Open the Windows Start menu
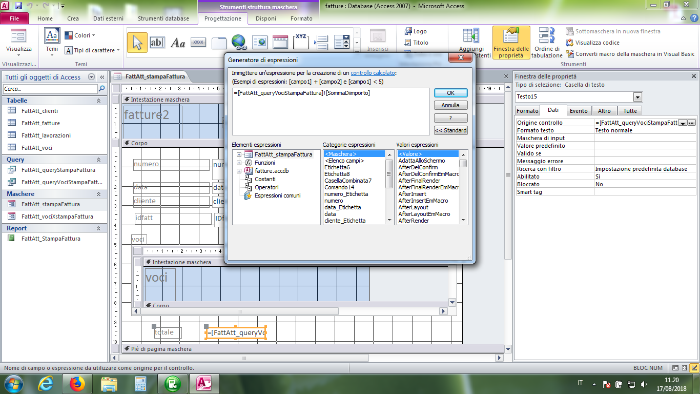The width and height of the screenshot is (700, 394). coord(13,383)
